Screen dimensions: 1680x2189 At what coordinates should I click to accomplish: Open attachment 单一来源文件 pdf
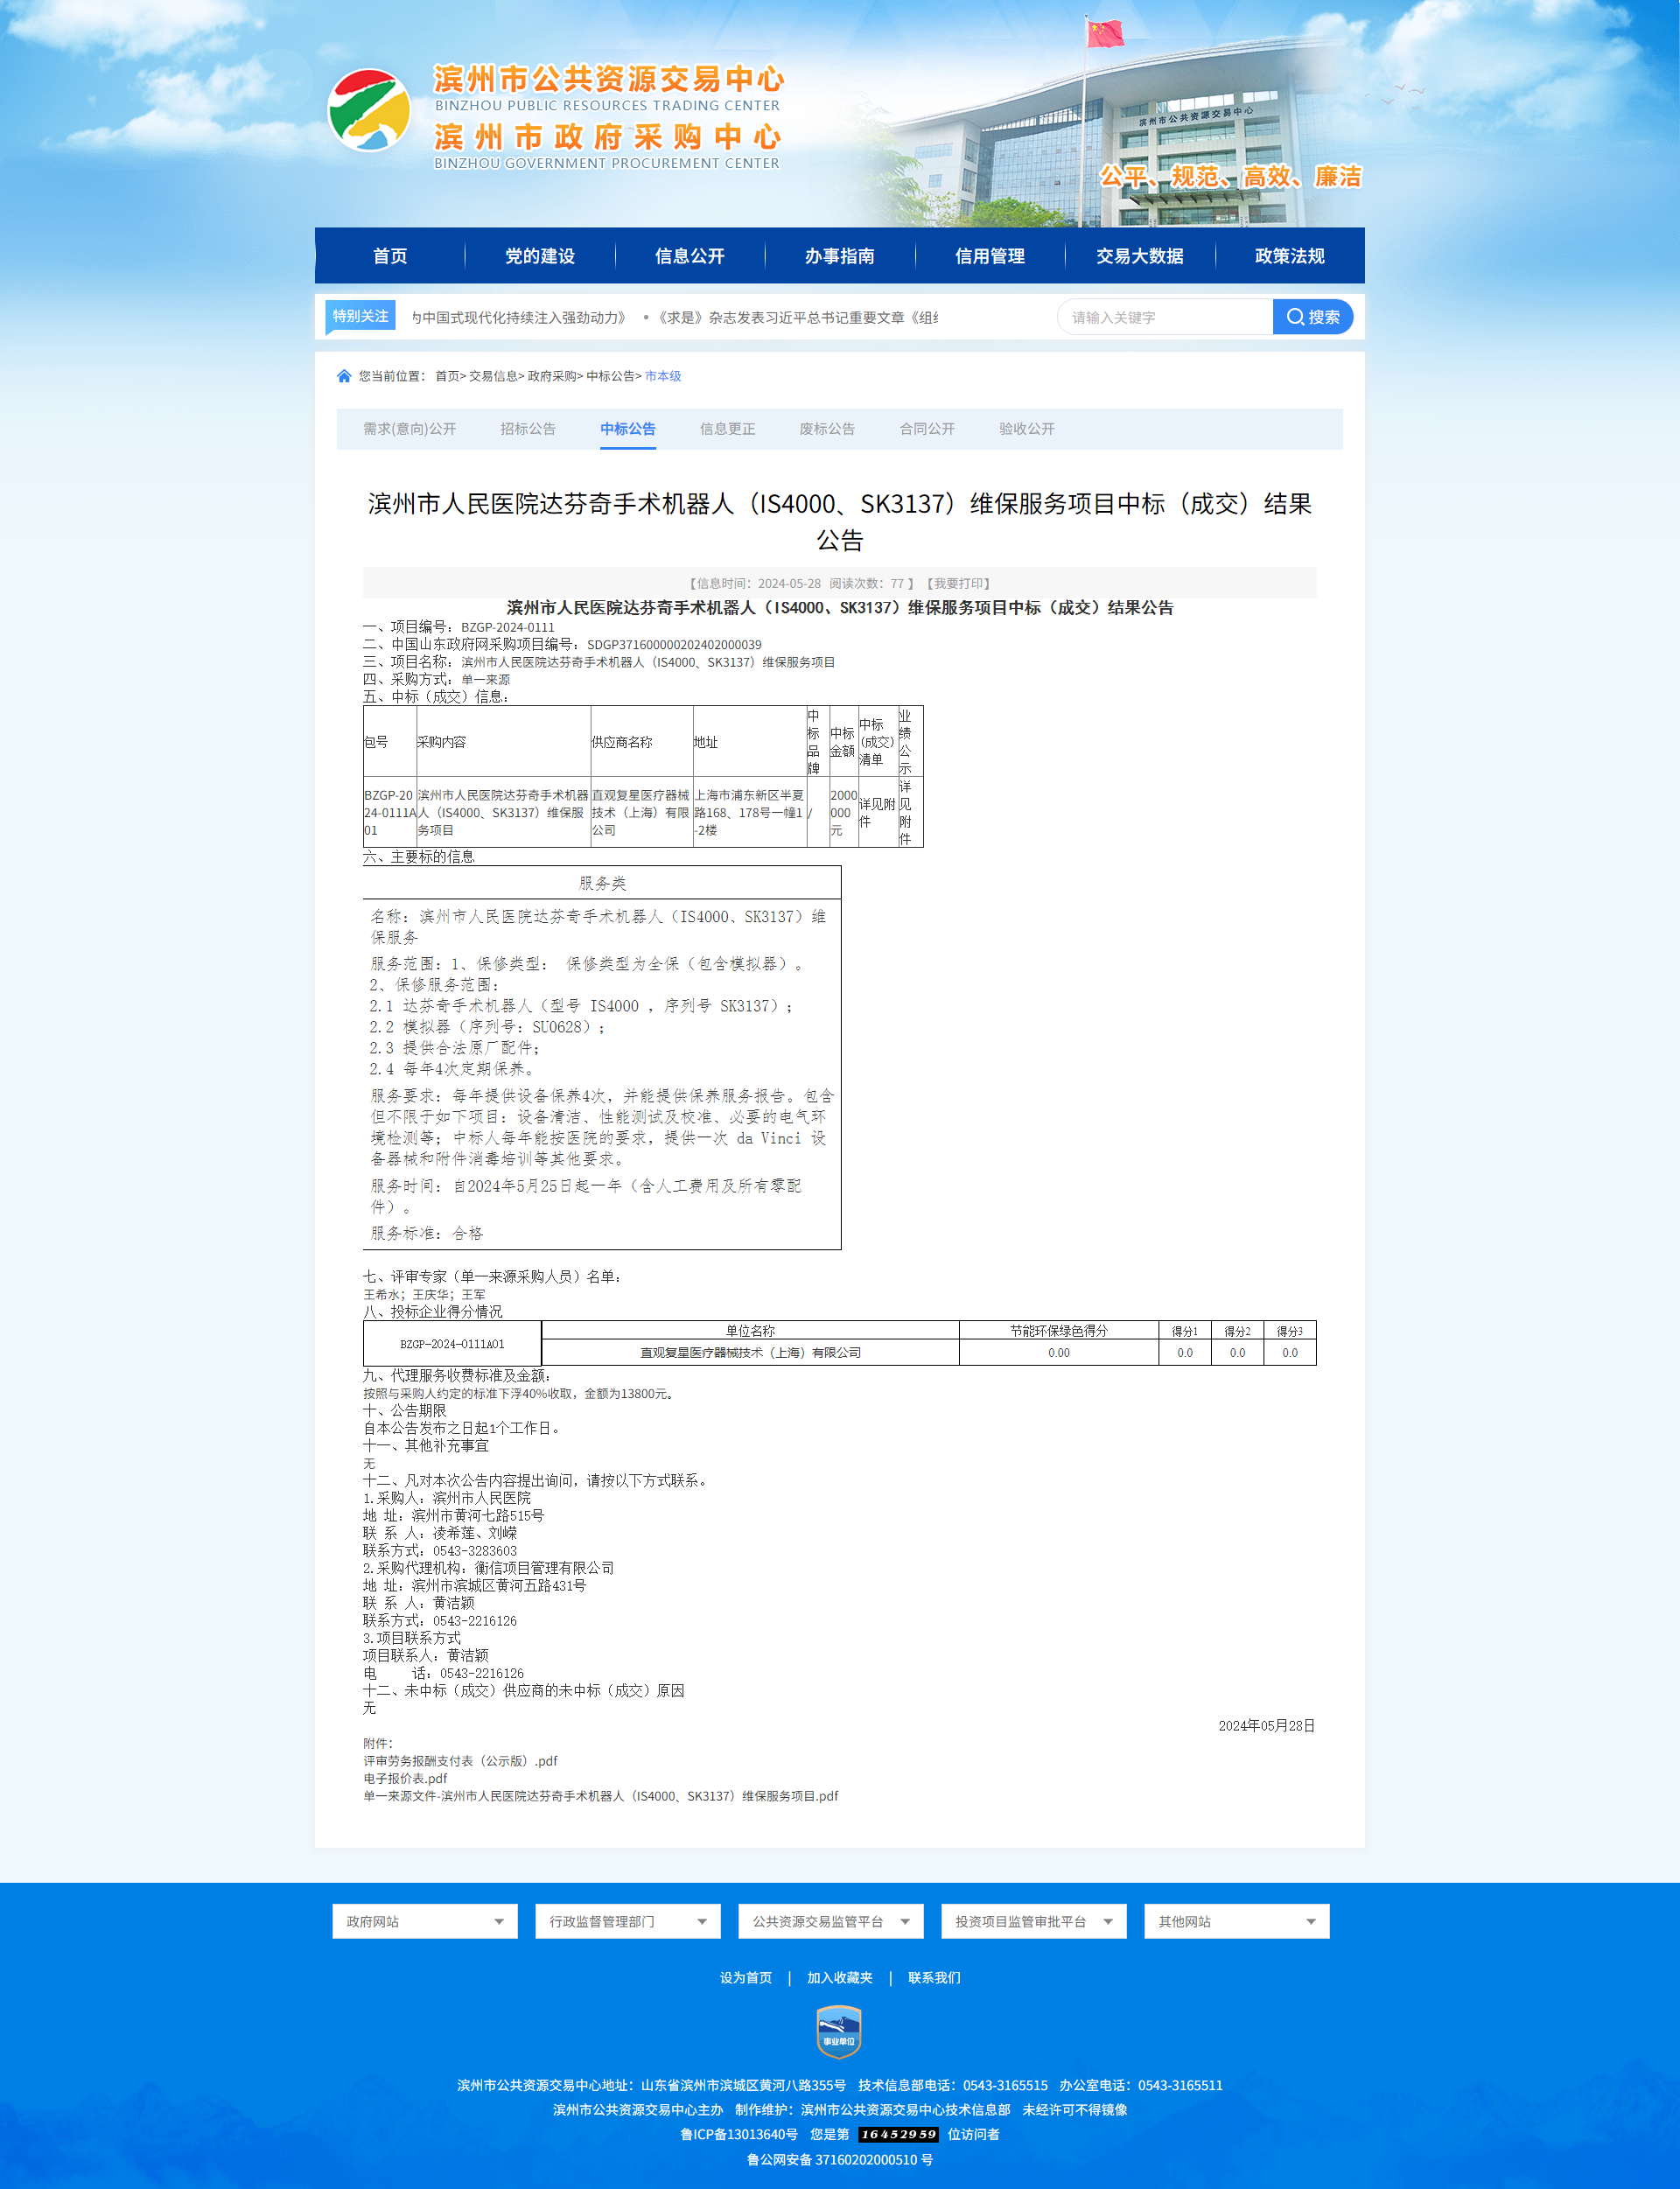[600, 1796]
